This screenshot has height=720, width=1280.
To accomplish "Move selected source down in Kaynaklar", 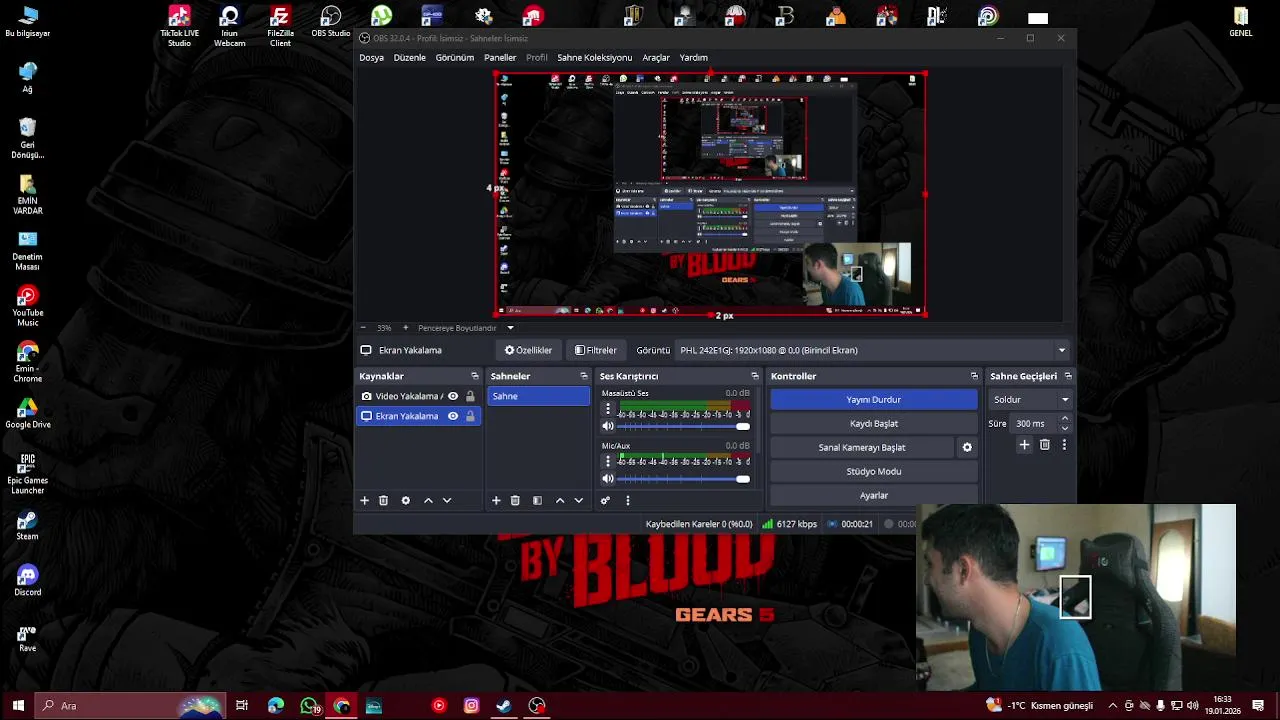I will (447, 500).
